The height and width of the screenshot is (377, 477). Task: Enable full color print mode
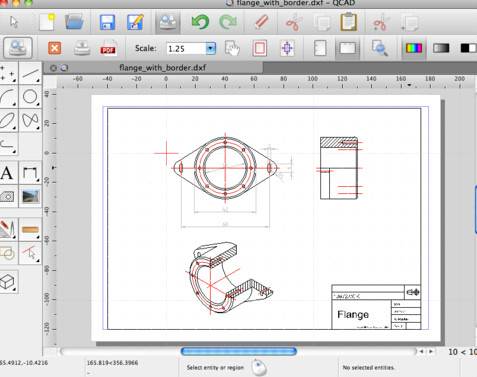click(414, 48)
